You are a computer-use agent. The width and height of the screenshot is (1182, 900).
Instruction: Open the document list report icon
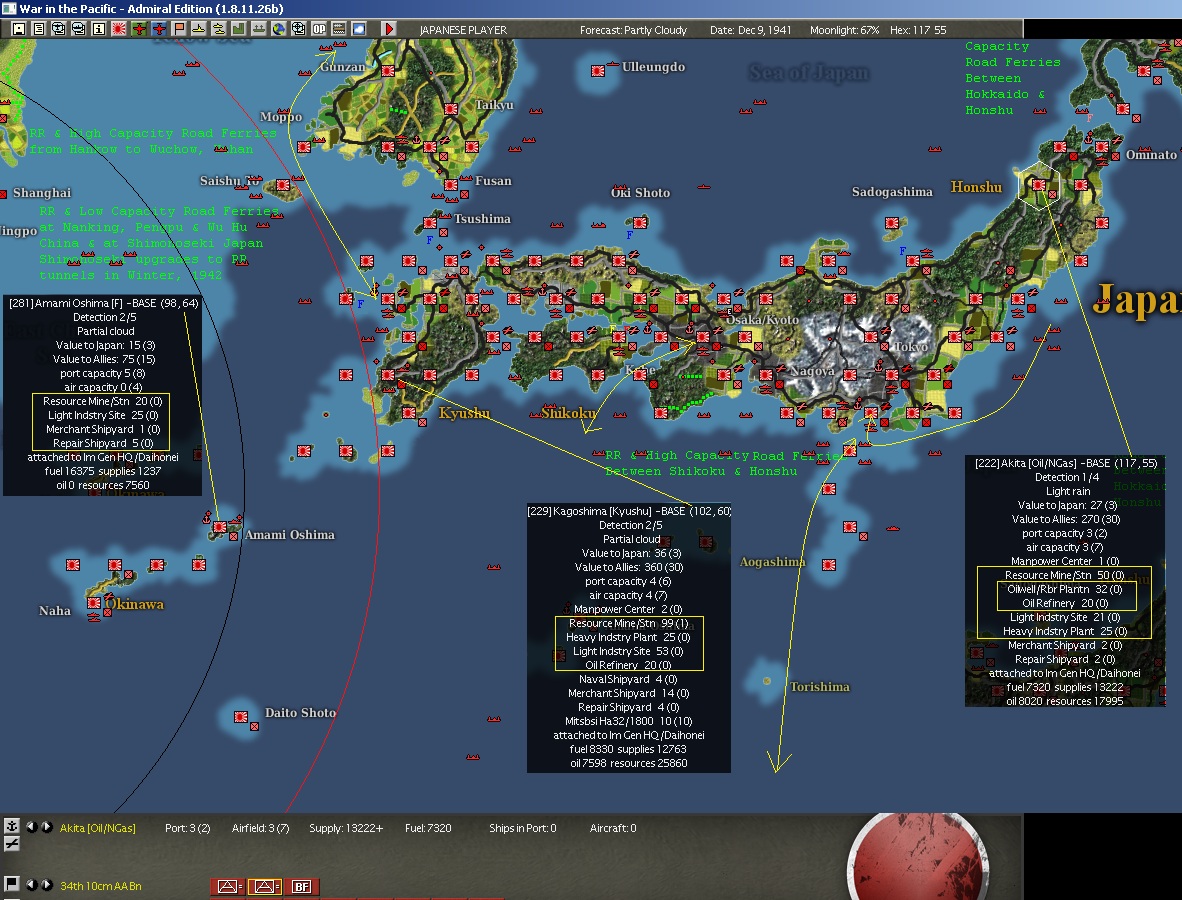(39, 29)
